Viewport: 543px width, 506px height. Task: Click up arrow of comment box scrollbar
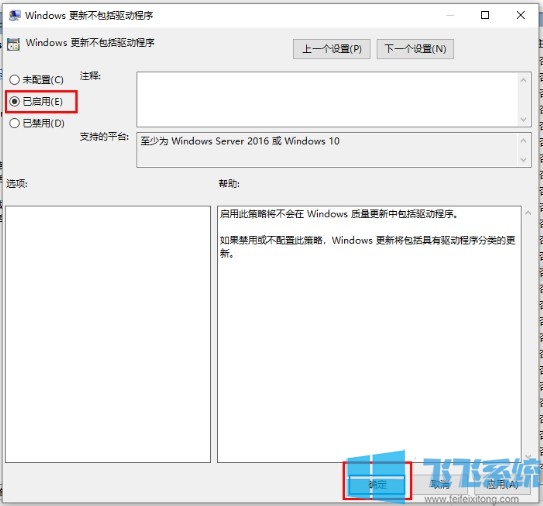pos(524,80)
